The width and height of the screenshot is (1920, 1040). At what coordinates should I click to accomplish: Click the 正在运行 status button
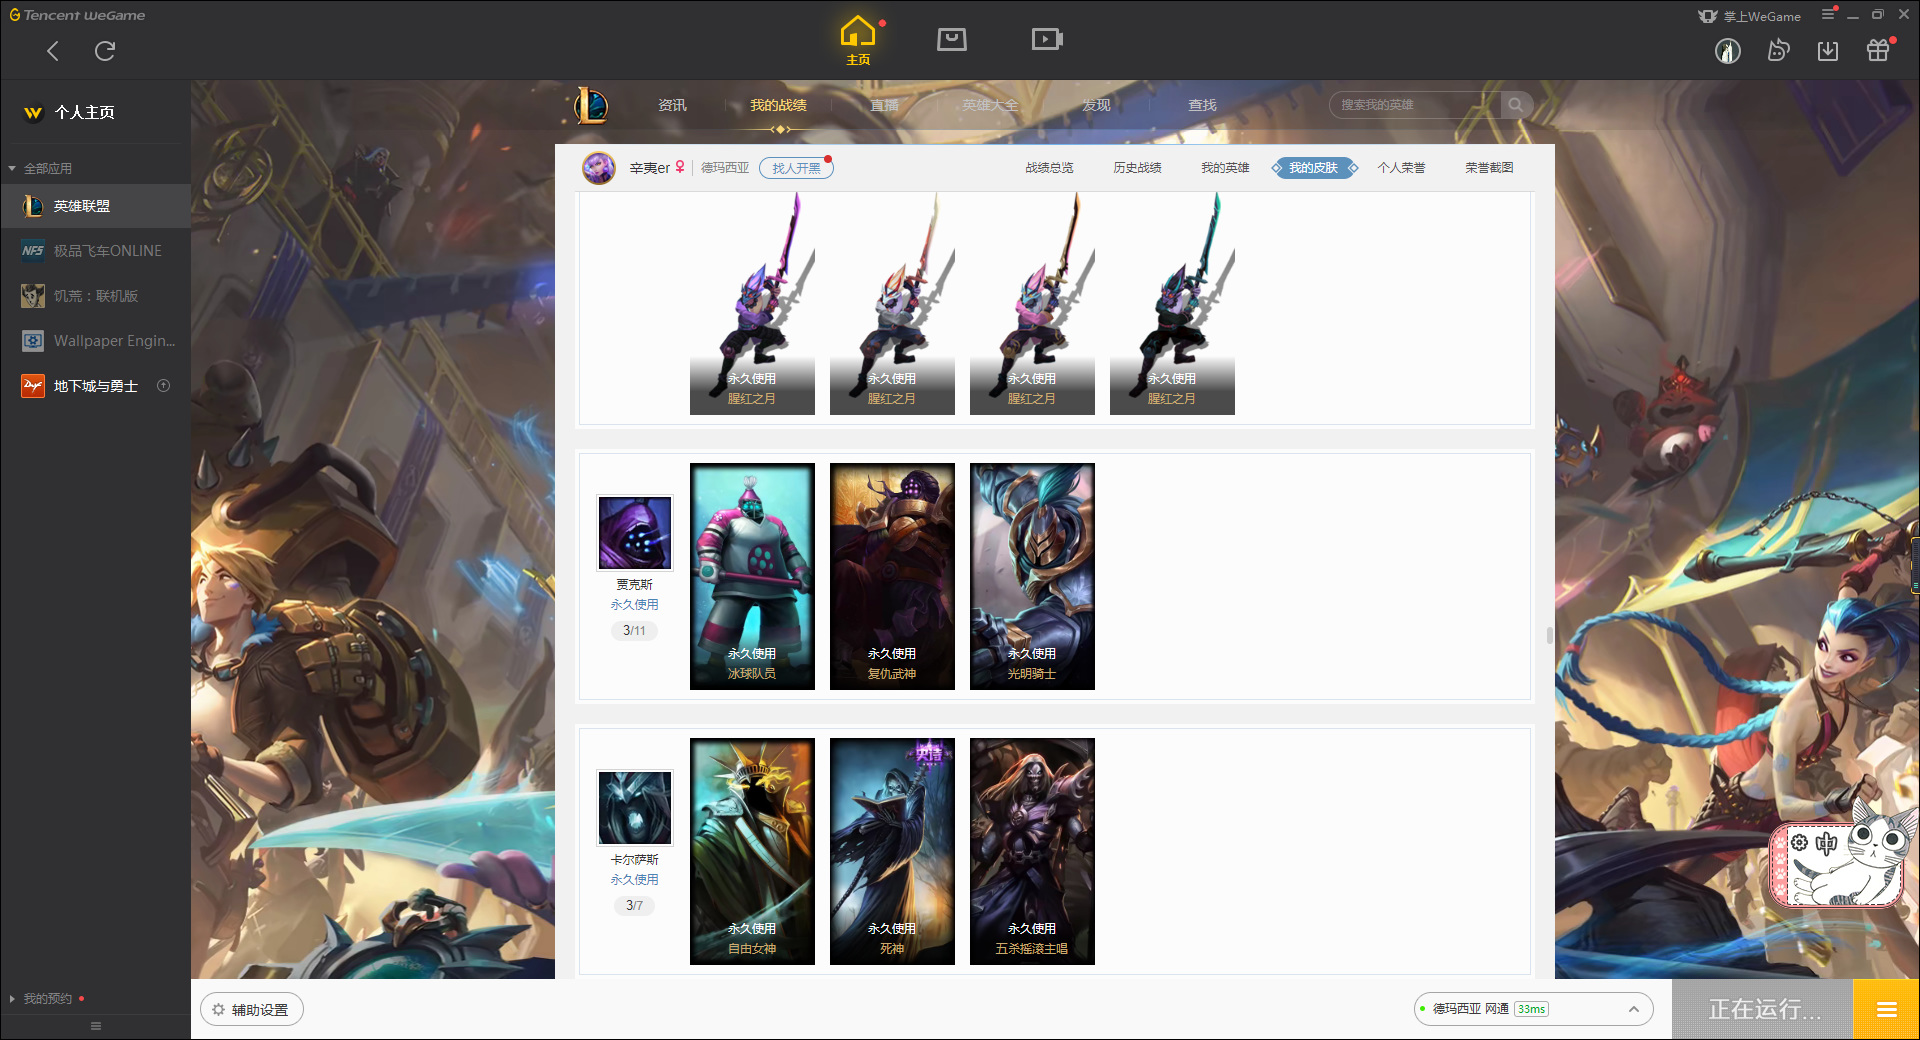(x=1764, y=1010)
